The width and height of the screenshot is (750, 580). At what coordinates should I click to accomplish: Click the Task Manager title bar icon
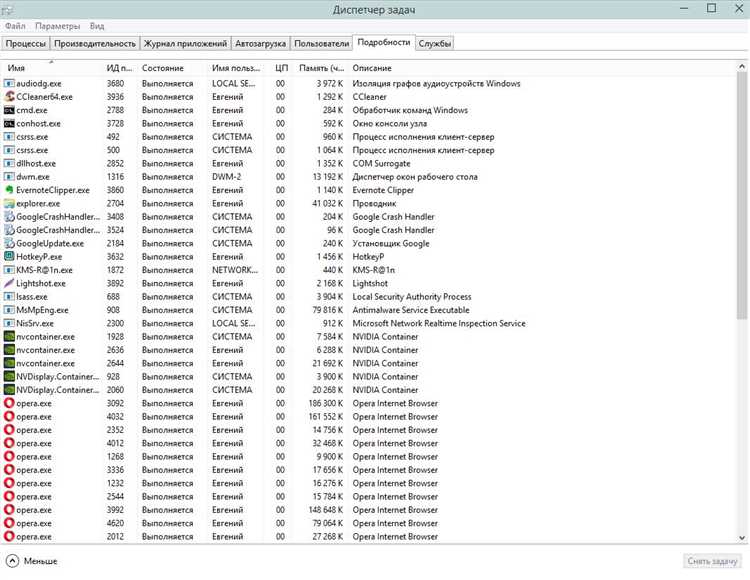click(10, 9)
